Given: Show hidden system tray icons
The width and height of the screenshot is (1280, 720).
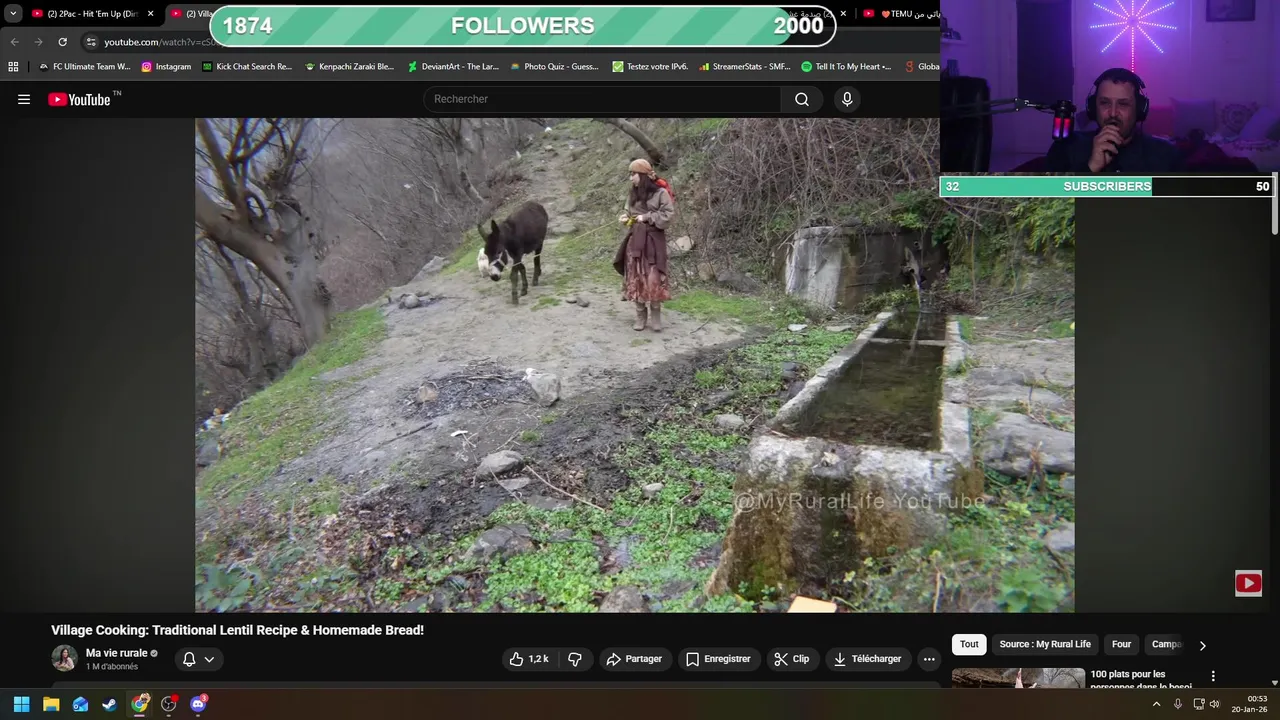Looking at the screenshot, I should (x=1156, y=704).
